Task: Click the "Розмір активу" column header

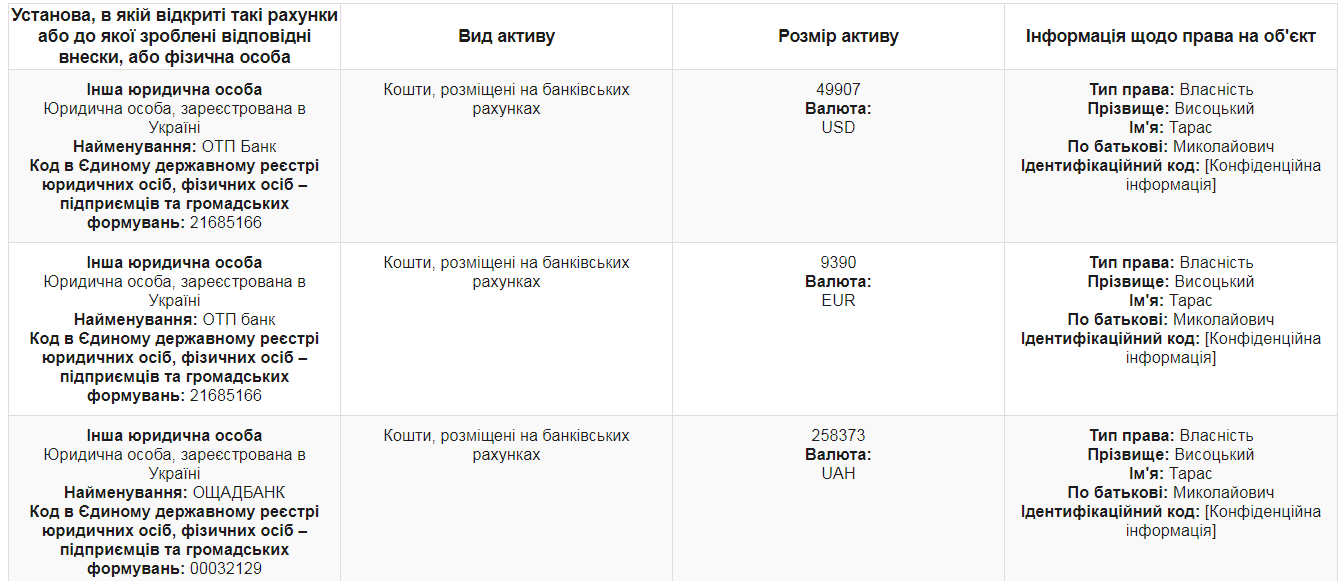Action: pyautogui.click(x=838, y=37)
